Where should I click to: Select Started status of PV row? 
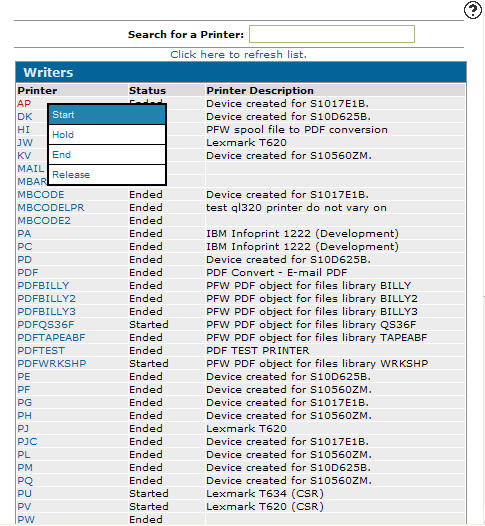click(x=149, y=507)
